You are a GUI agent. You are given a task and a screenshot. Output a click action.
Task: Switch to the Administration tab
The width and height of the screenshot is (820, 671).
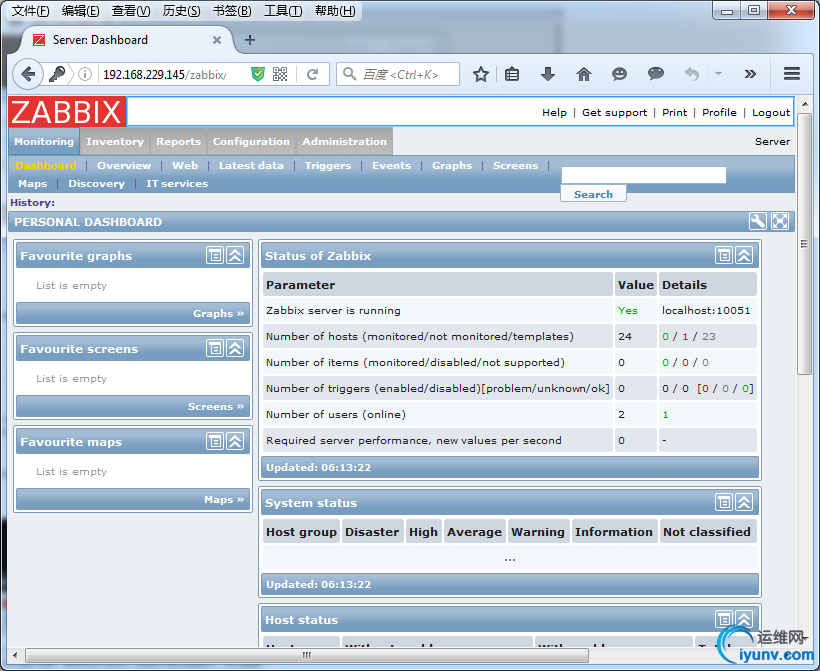[x=344, y=141]
